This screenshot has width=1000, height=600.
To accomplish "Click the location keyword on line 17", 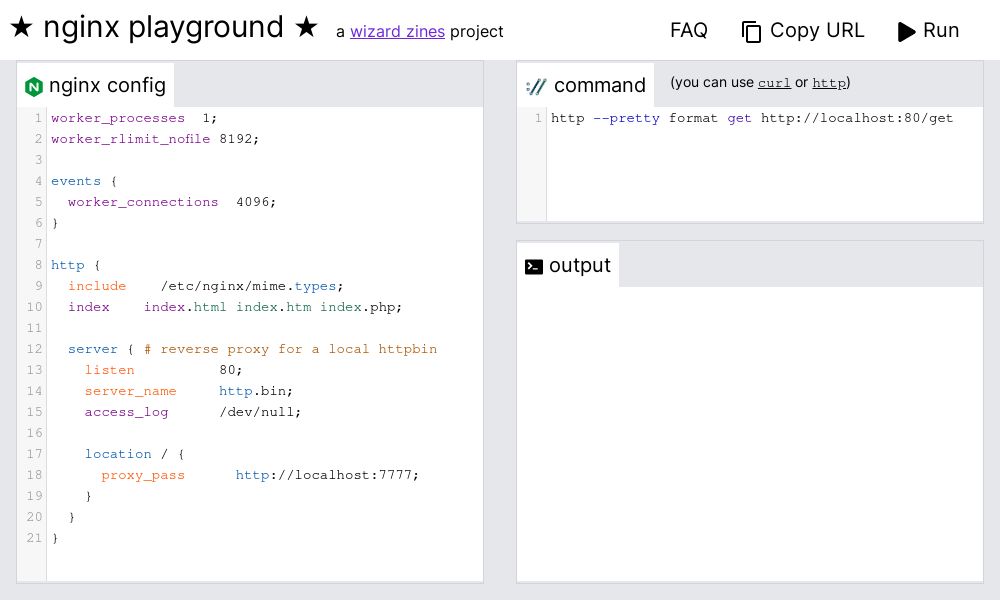I will pyautogui.click(x=118, y=455).
